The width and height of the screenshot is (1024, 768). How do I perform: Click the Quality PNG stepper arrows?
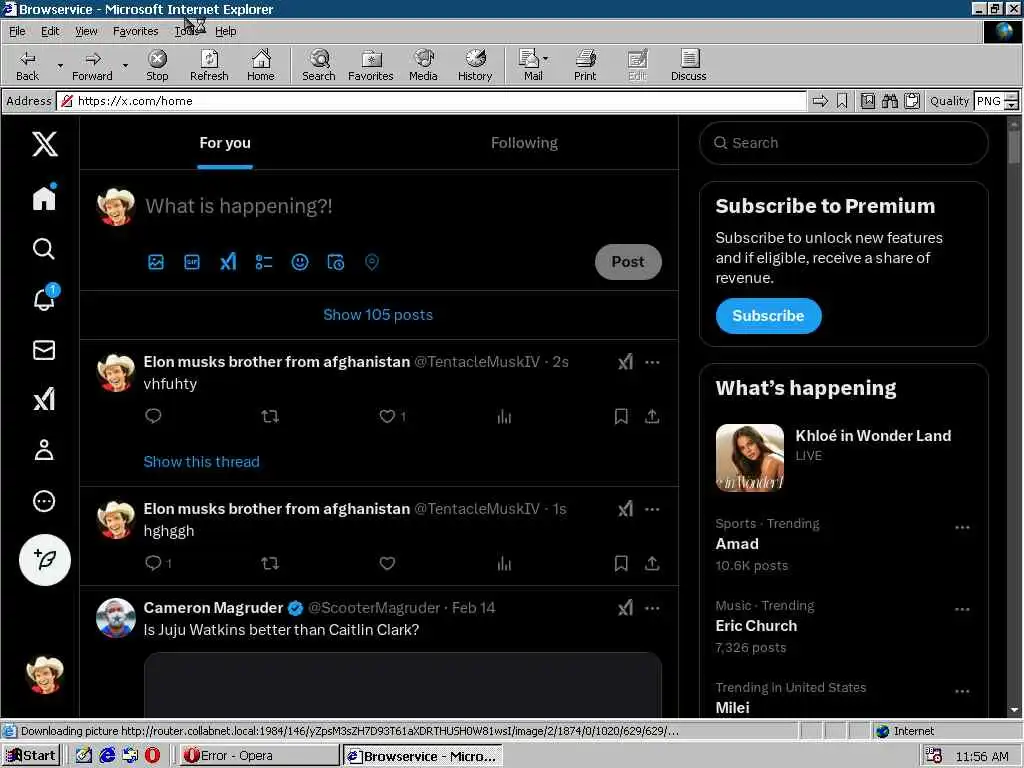[x=1011, y=101]
